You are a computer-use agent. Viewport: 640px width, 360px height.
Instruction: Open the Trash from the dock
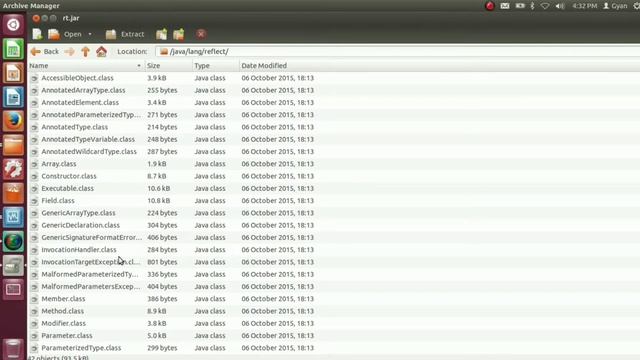click(x=13, y=349)
